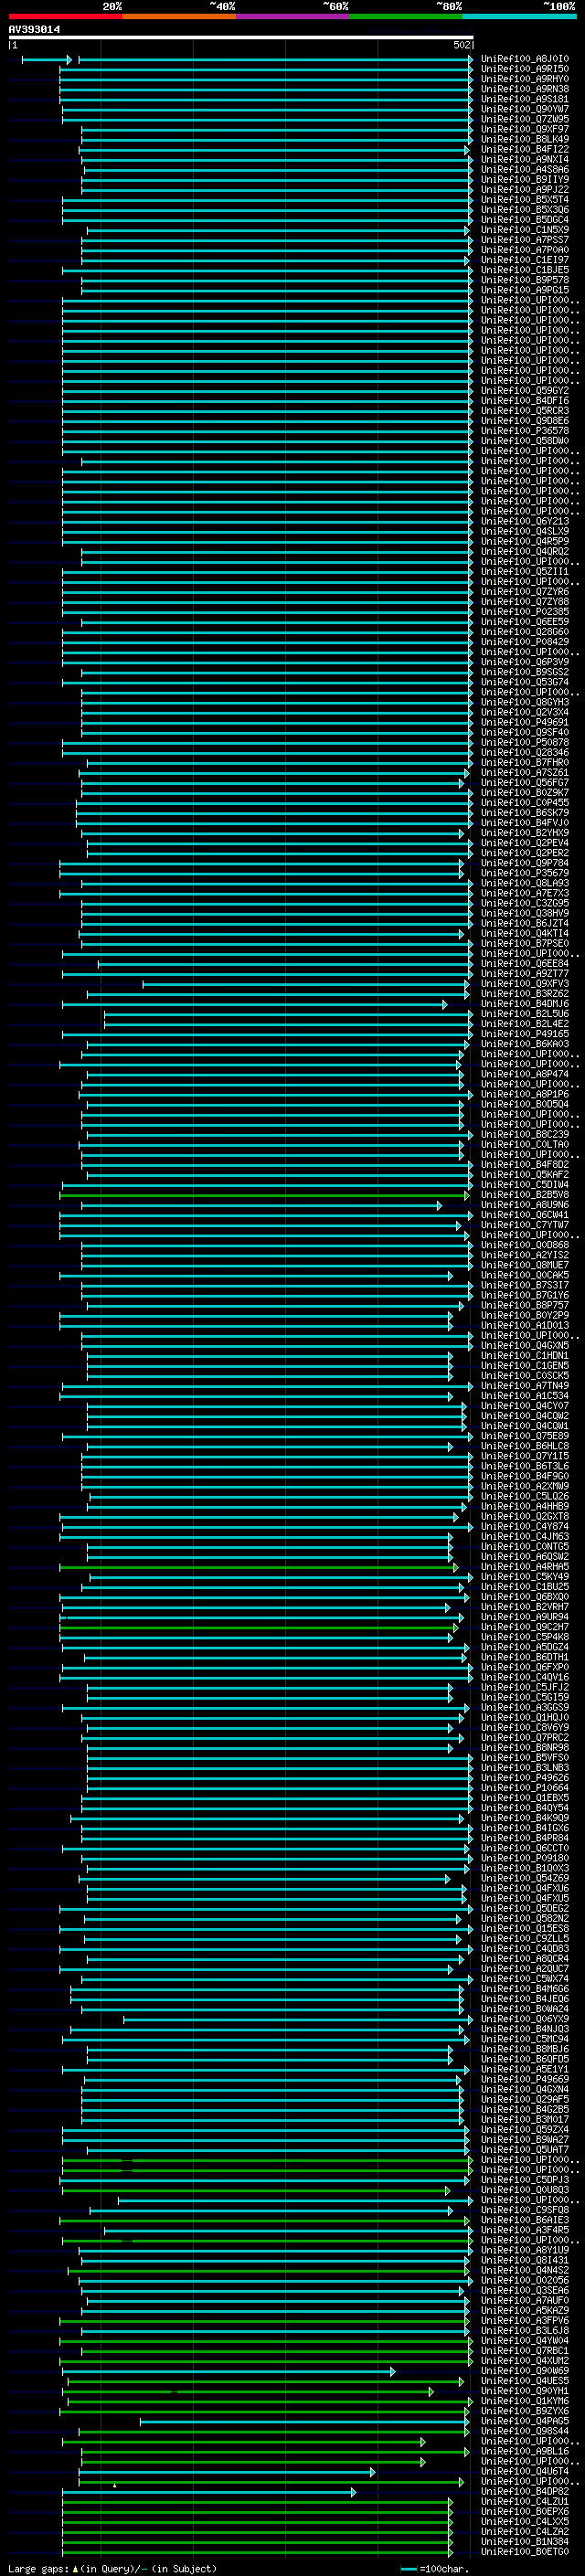Open hit UniRef100_Q6CW41
Screen dimensions: 585x2576
[x=524, y=1215]
